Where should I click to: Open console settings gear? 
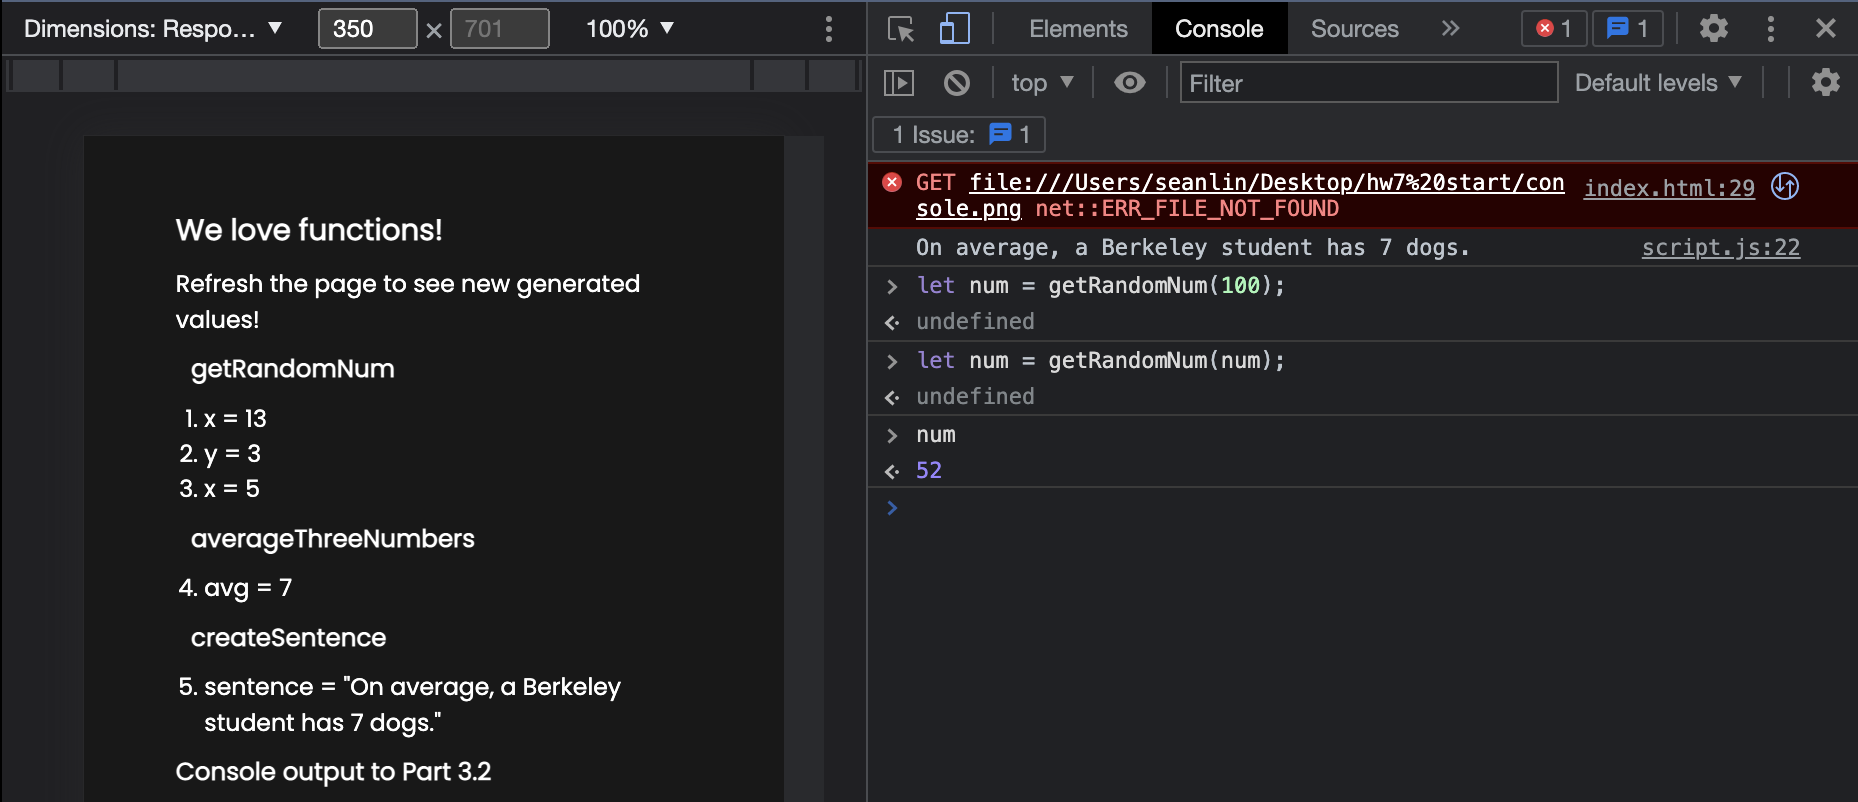(x=1825, y=83)
